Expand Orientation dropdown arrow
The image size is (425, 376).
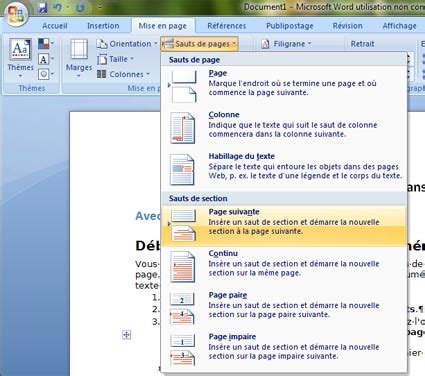click(x=155, y=44)
